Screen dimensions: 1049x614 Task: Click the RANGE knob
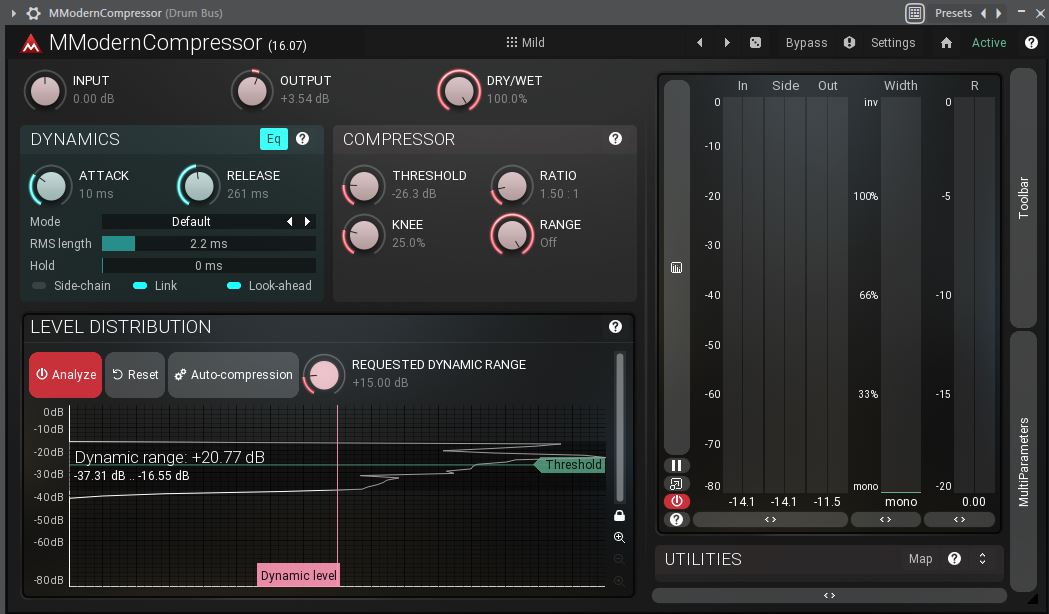click(512, 234)
